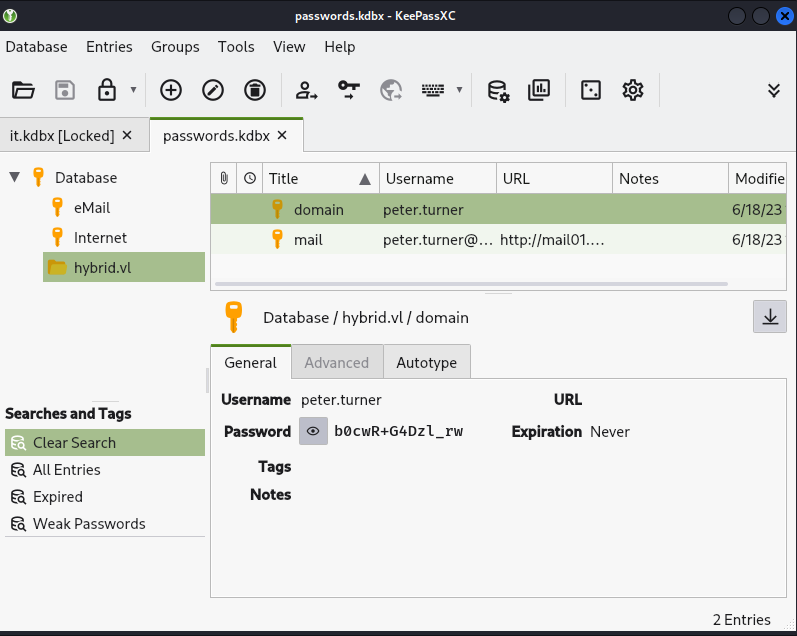Screen dimensions: 797x636
Task: Click password text b0cwR+G4Dzl_rw
Action: tap(398, 431)
